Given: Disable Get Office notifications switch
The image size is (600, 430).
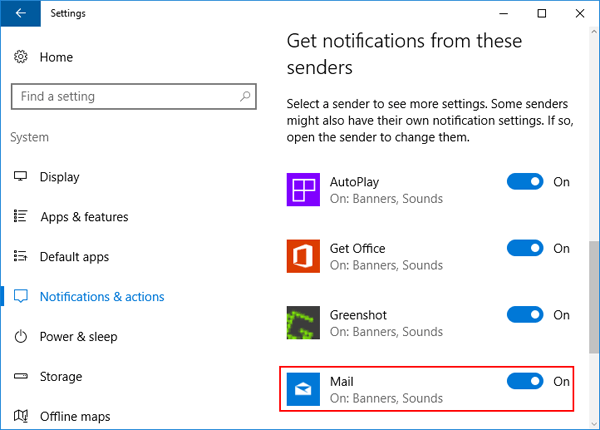Looking at the screenshot, I should [526, 248].
